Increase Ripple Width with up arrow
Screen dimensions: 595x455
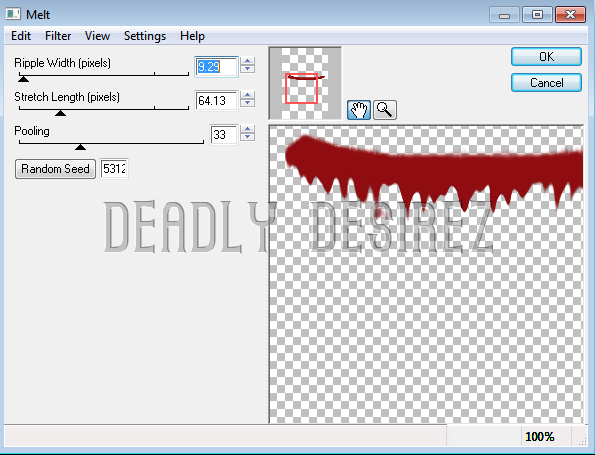pyautogui.click(x=247, y=61)
